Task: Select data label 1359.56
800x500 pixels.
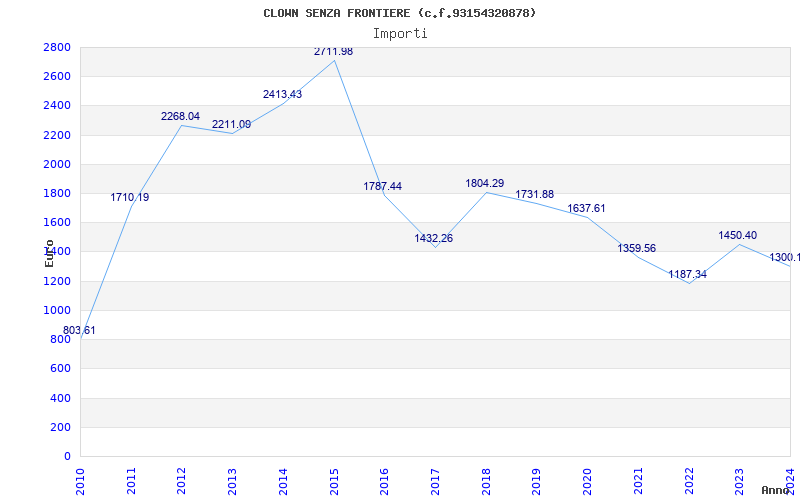Action: pyautogui.click(x=636, y=248)
